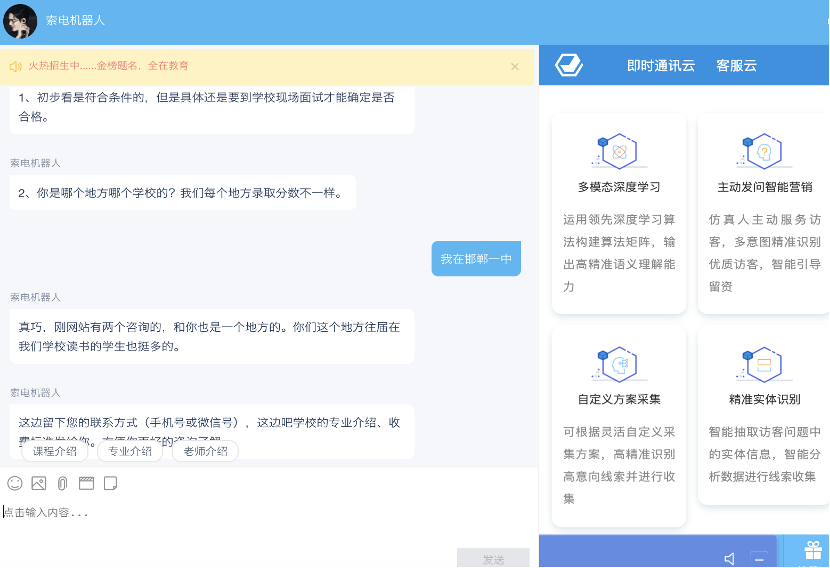The height and width of the screenshot is (568, 830).
Task: Click the 专业介绍 quick reply button
Action: 130,451
